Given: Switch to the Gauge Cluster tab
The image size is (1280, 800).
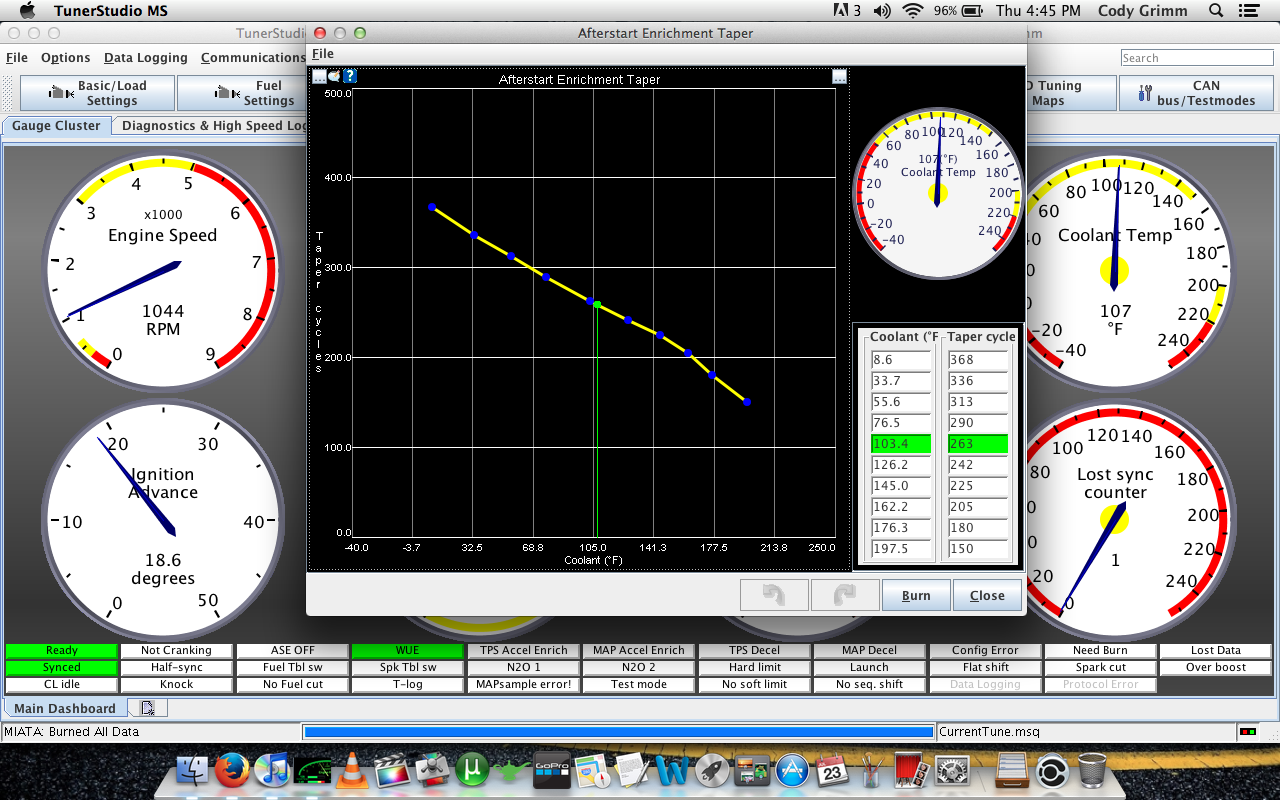Looking at the screenshot, I should coord(57,126).
